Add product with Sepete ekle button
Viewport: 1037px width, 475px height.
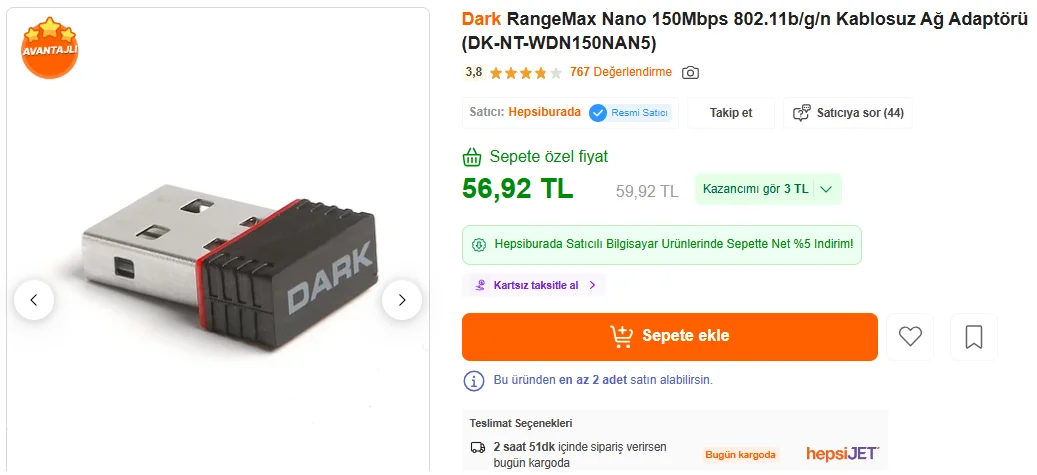(669, 337)
